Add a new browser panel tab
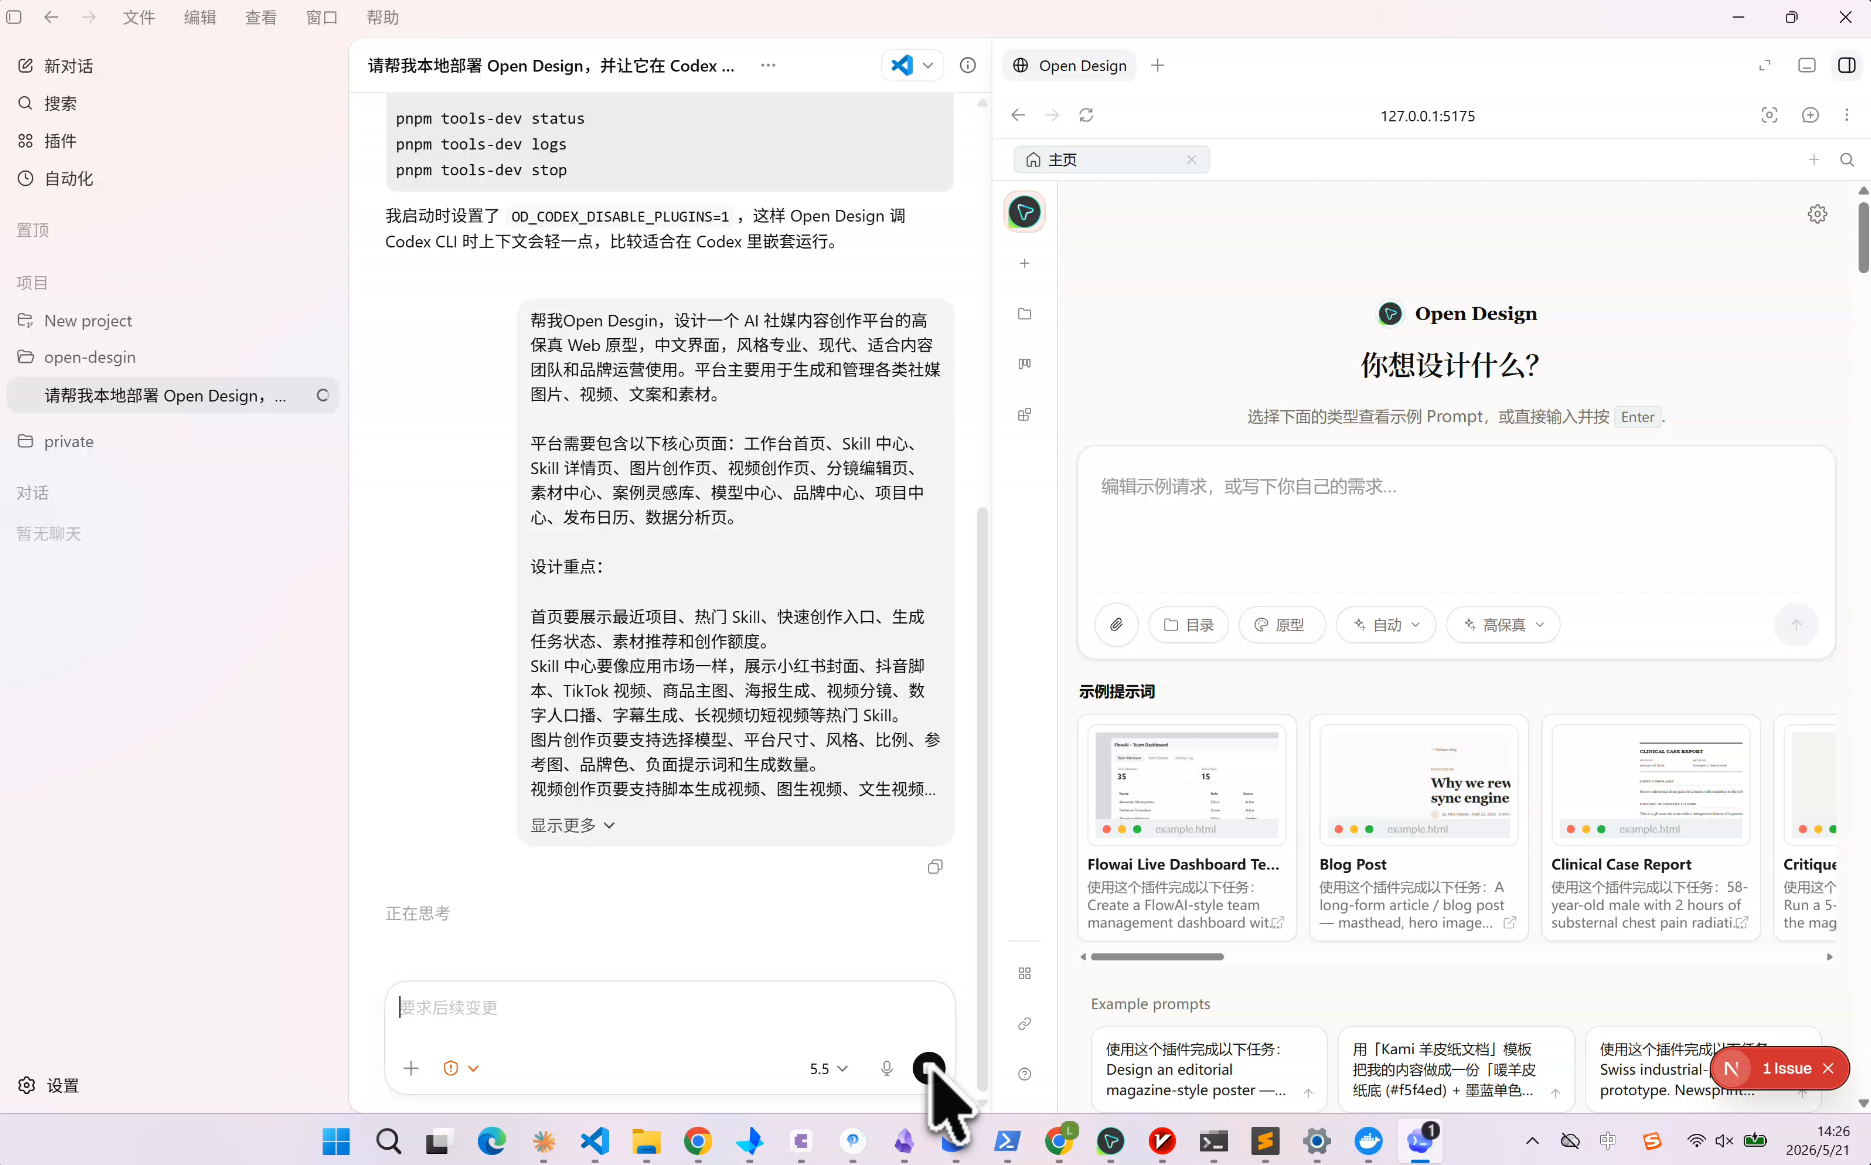 pyautogui.click(x=1158, y=65)
